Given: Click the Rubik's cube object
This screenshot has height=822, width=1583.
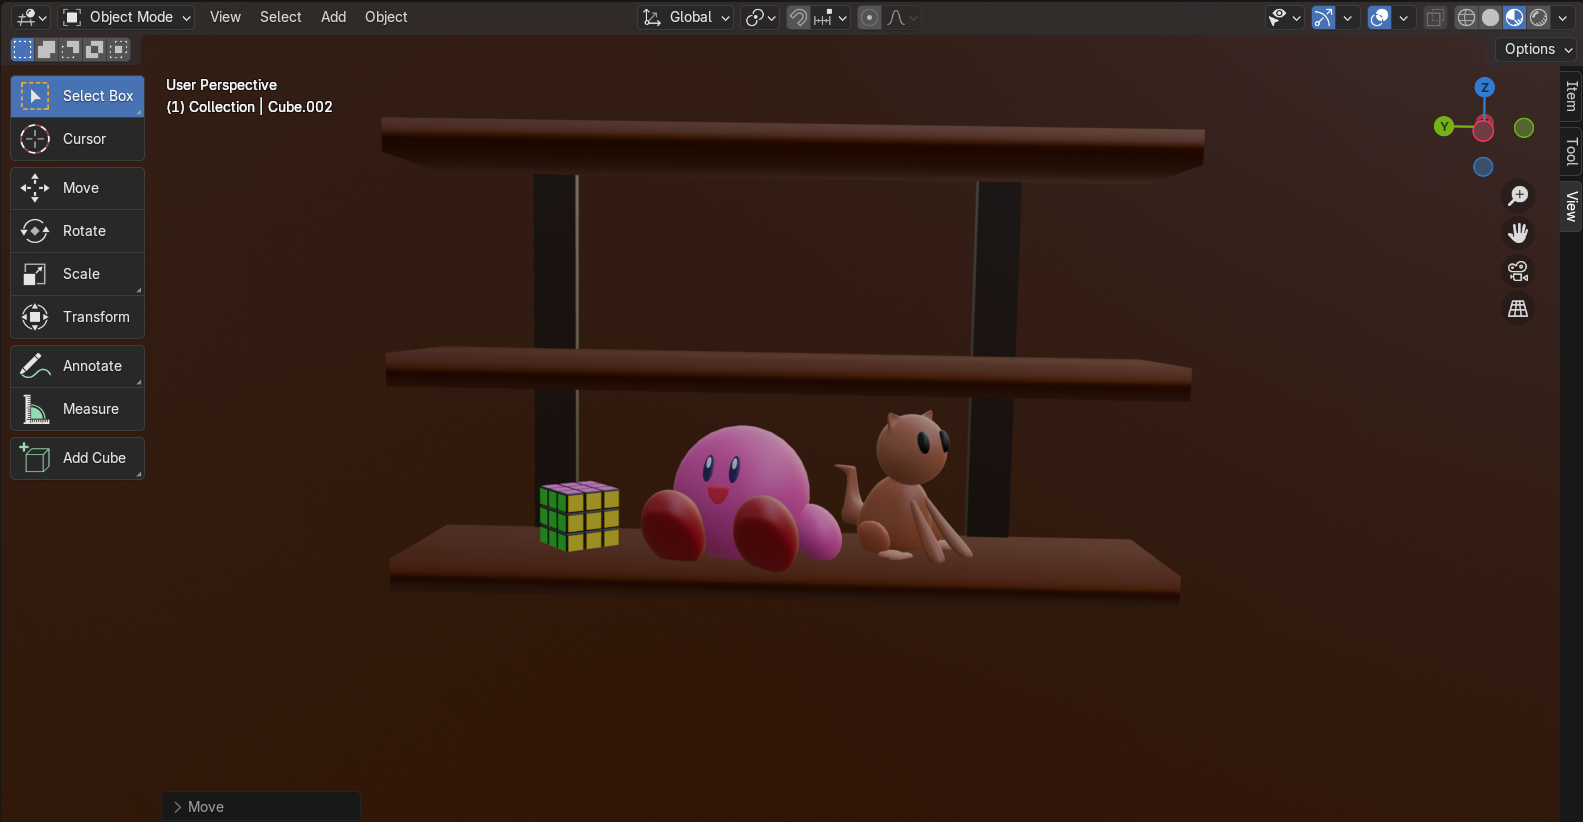Looking at the screenshot, I should click(x=579, y=515).
